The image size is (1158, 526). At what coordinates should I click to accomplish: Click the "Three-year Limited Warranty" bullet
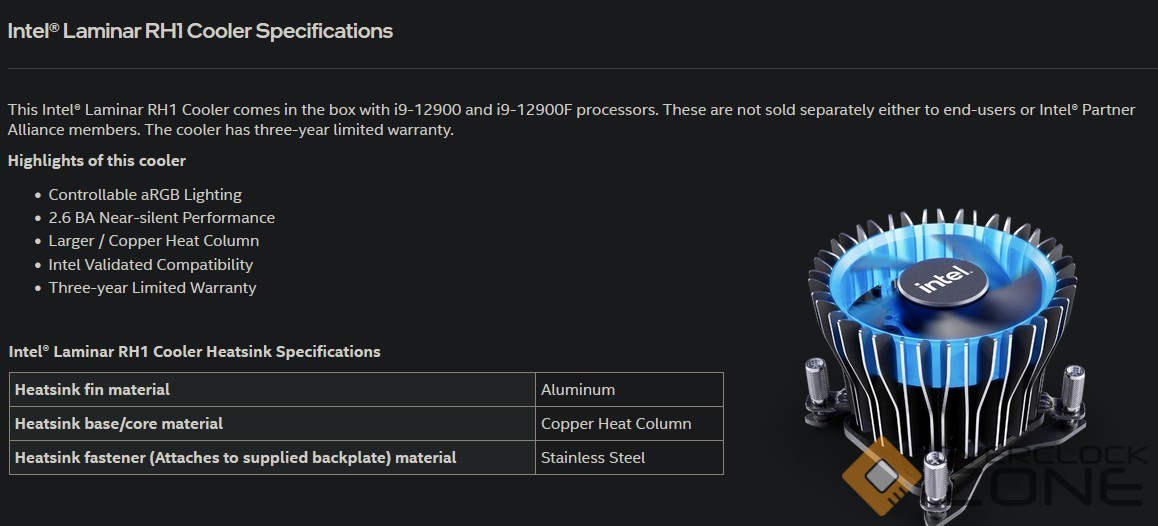tap(152, 288)
